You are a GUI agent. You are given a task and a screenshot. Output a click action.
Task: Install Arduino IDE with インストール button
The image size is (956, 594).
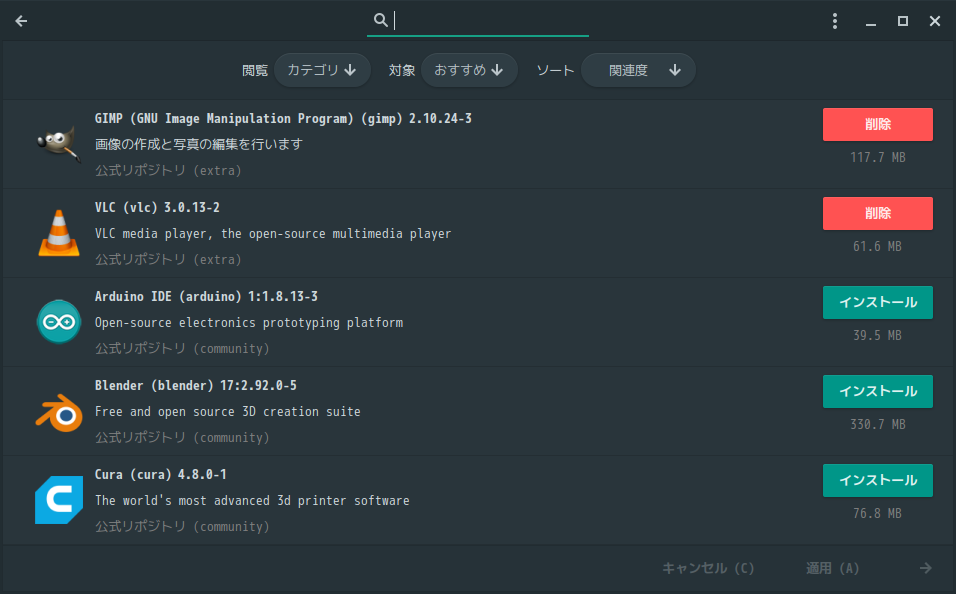[x=877, y=302]
